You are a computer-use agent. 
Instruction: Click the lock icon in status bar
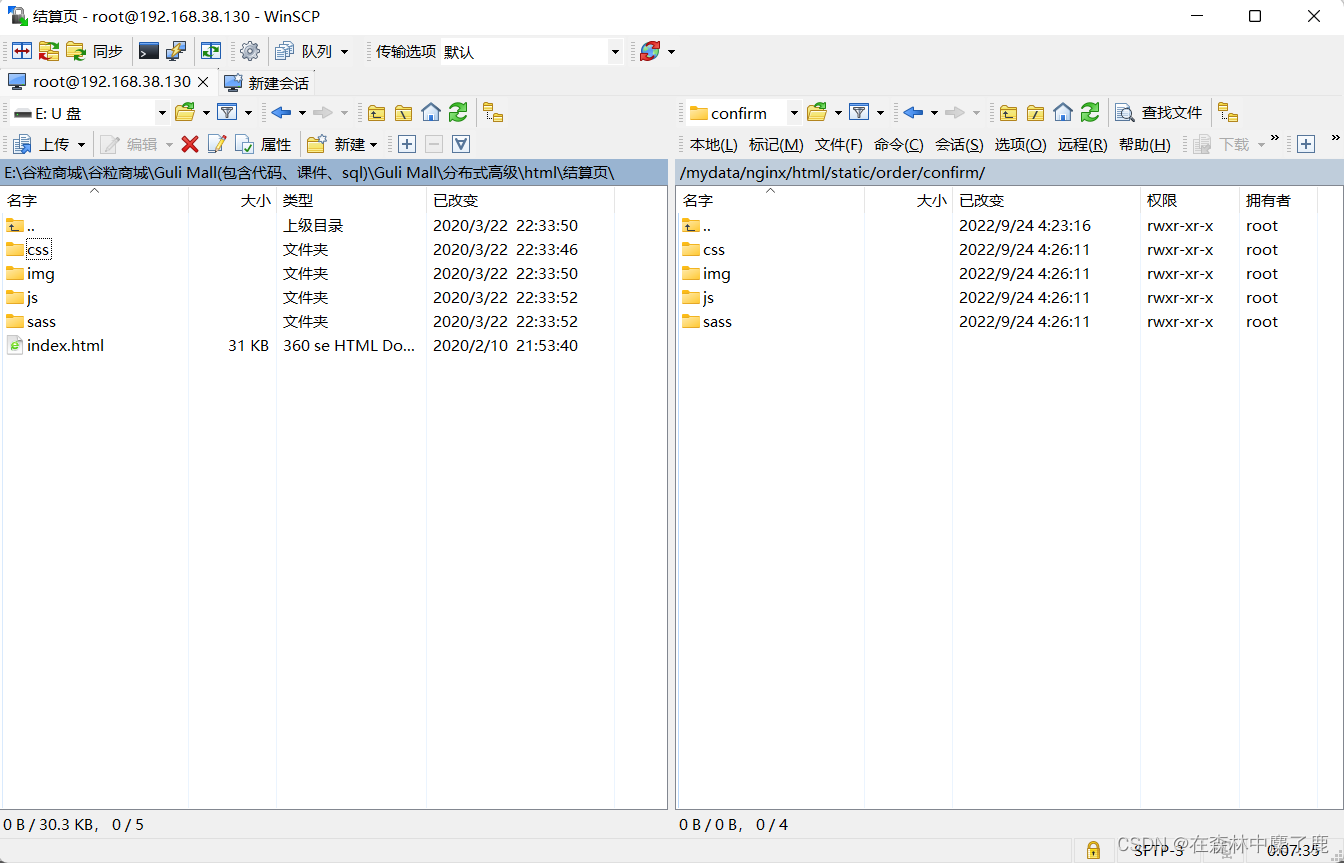coord(1093,850)
